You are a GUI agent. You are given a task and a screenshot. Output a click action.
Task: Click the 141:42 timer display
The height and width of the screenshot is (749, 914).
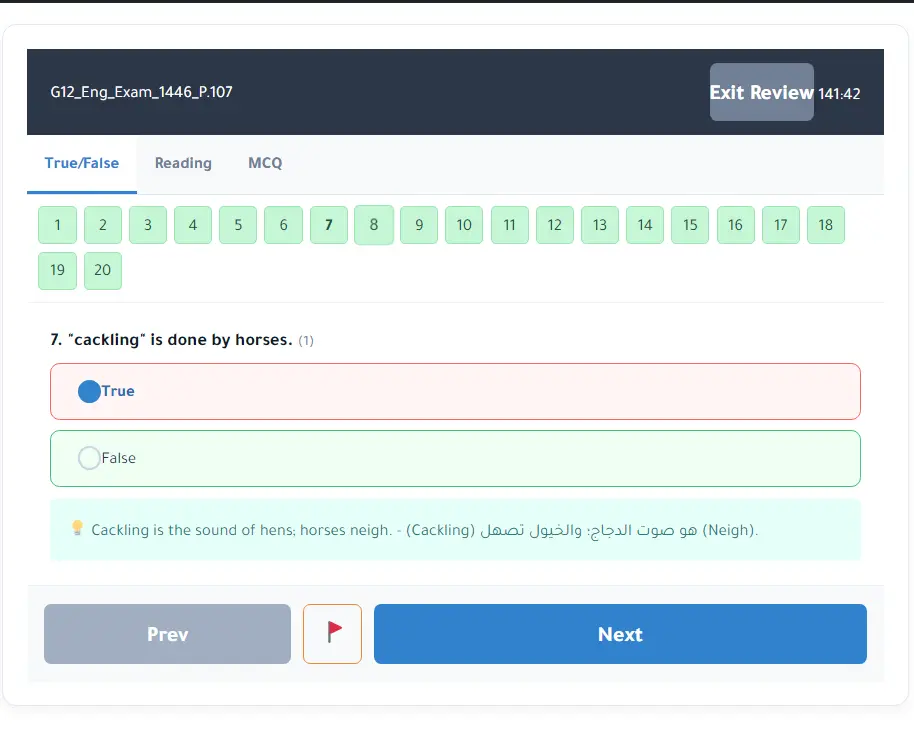839,94
